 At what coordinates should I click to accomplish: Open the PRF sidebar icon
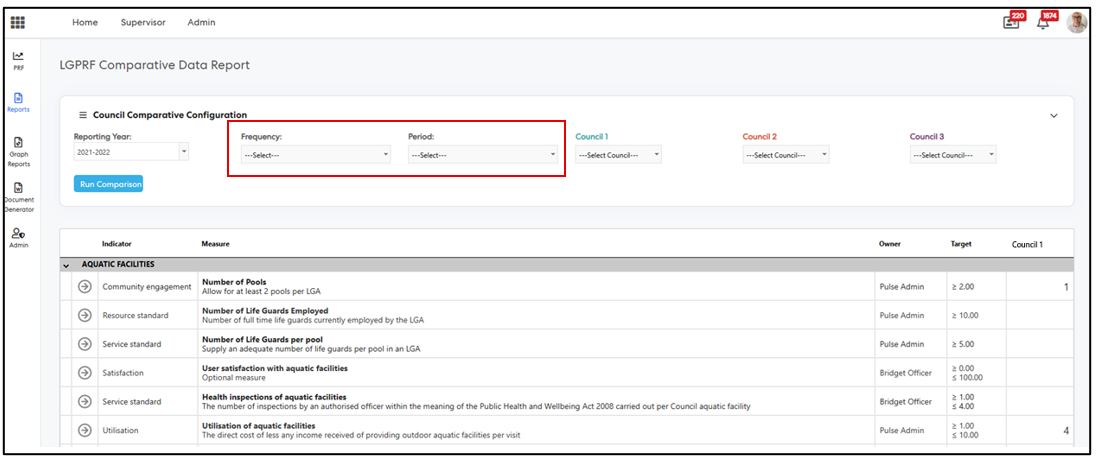pos(18,60)
